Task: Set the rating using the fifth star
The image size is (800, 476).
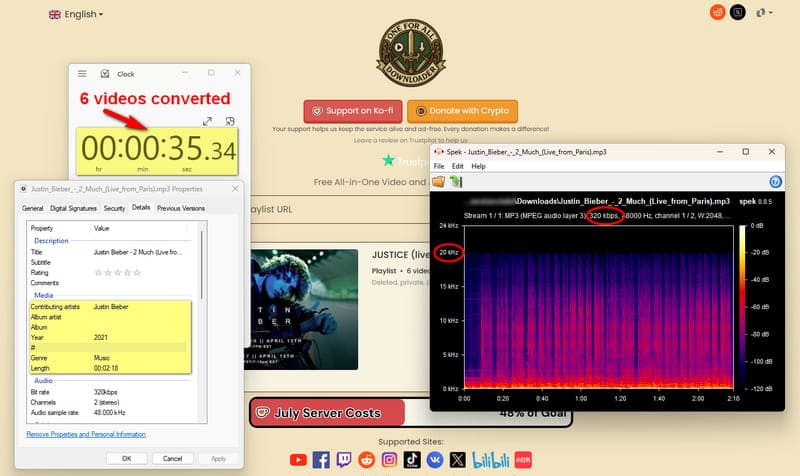Action: pyautogui.click(x=137, y=272)
